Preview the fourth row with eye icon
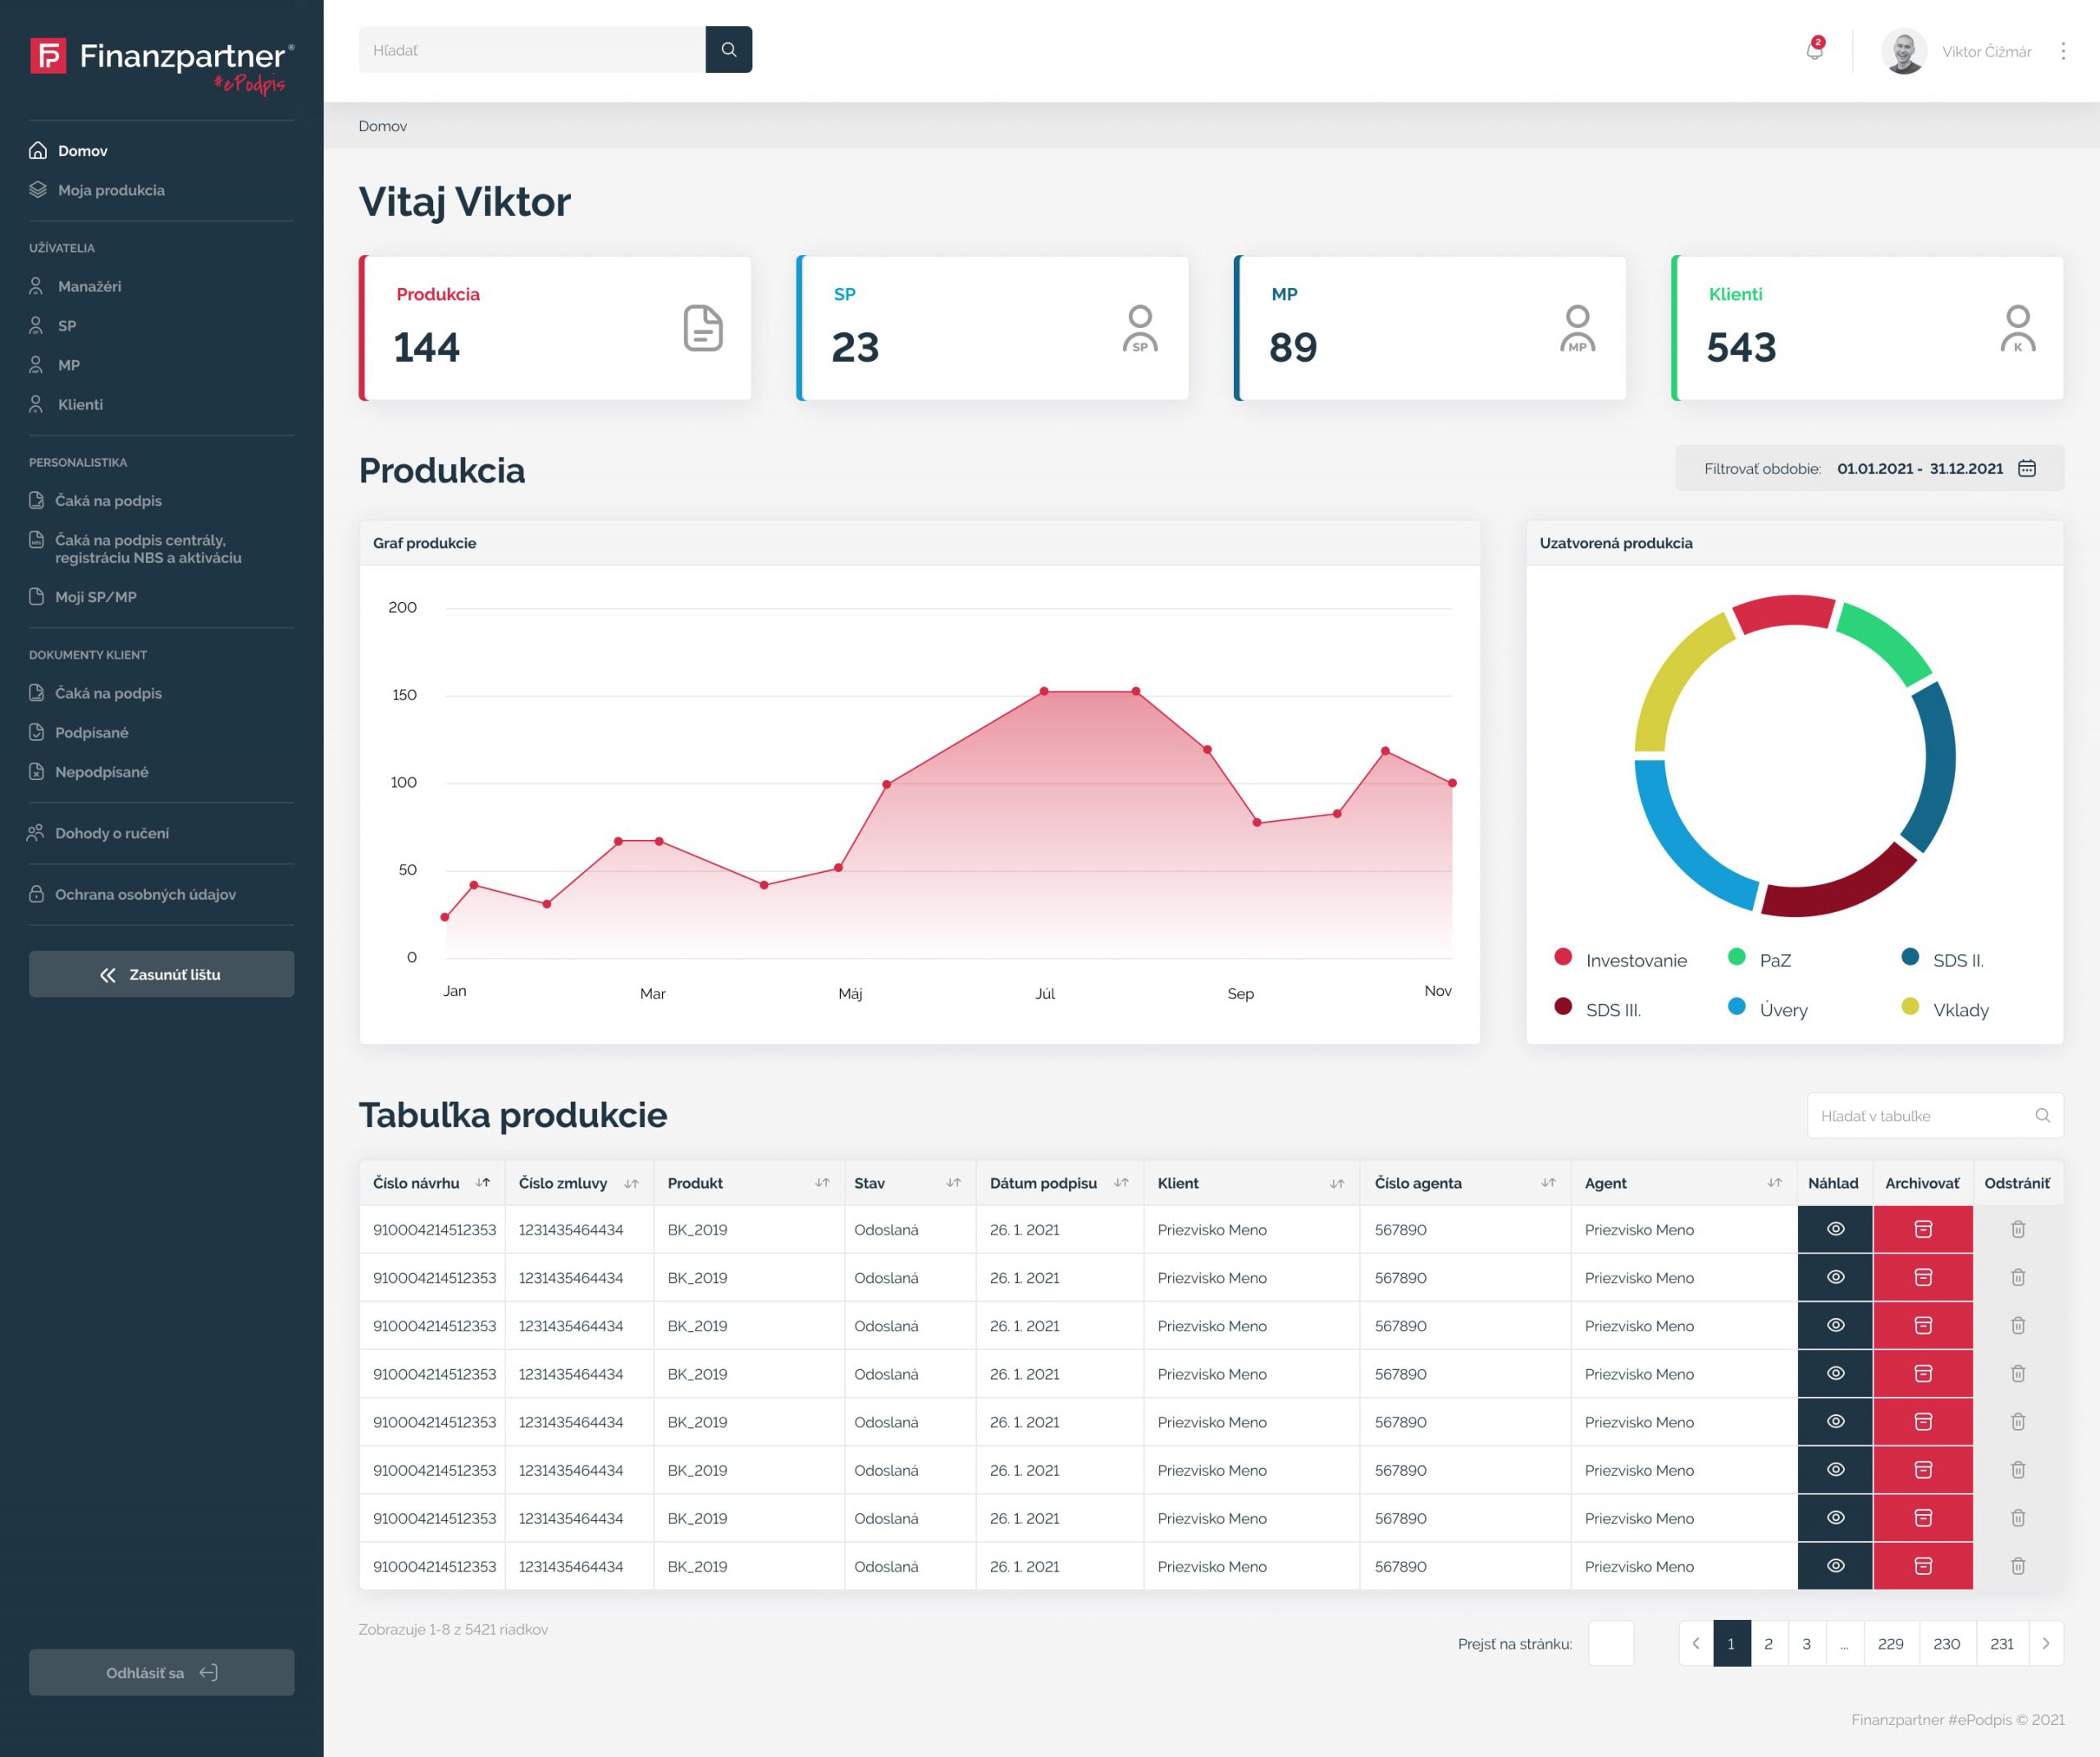Viewport: 2100px width, 1757px height. (1836, 1373)
